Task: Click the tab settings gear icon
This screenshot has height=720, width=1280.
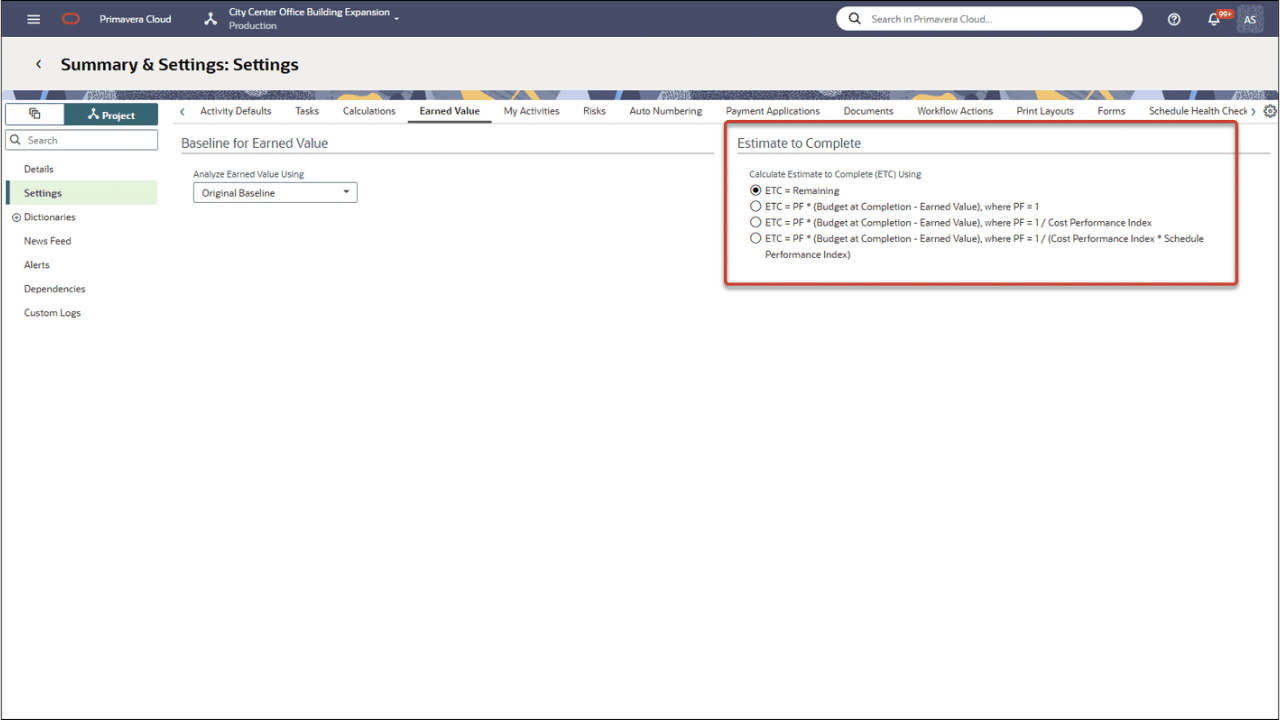Action: click(1270, 111)
